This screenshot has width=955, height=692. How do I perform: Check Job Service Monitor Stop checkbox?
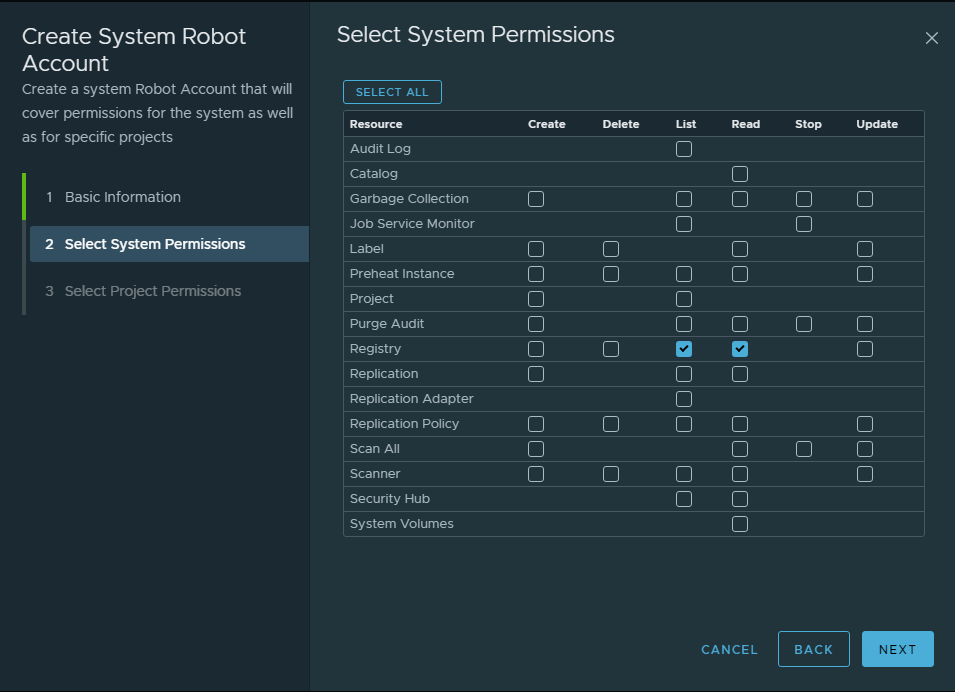804,224
